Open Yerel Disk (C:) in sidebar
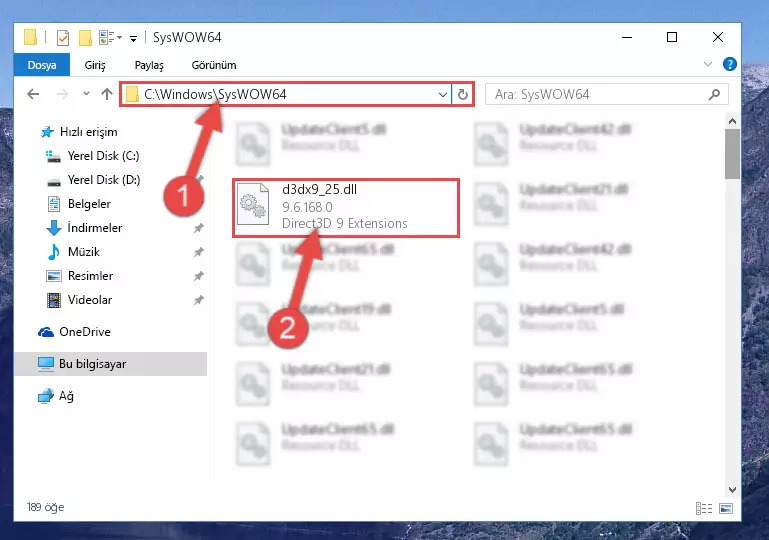Screen dimensions: 769x540 [103, 156]
